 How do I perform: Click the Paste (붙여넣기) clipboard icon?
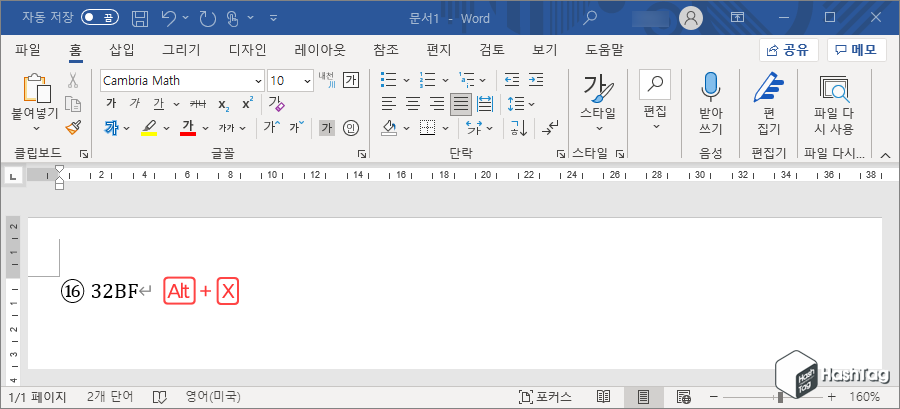click(x=37, y=88)
